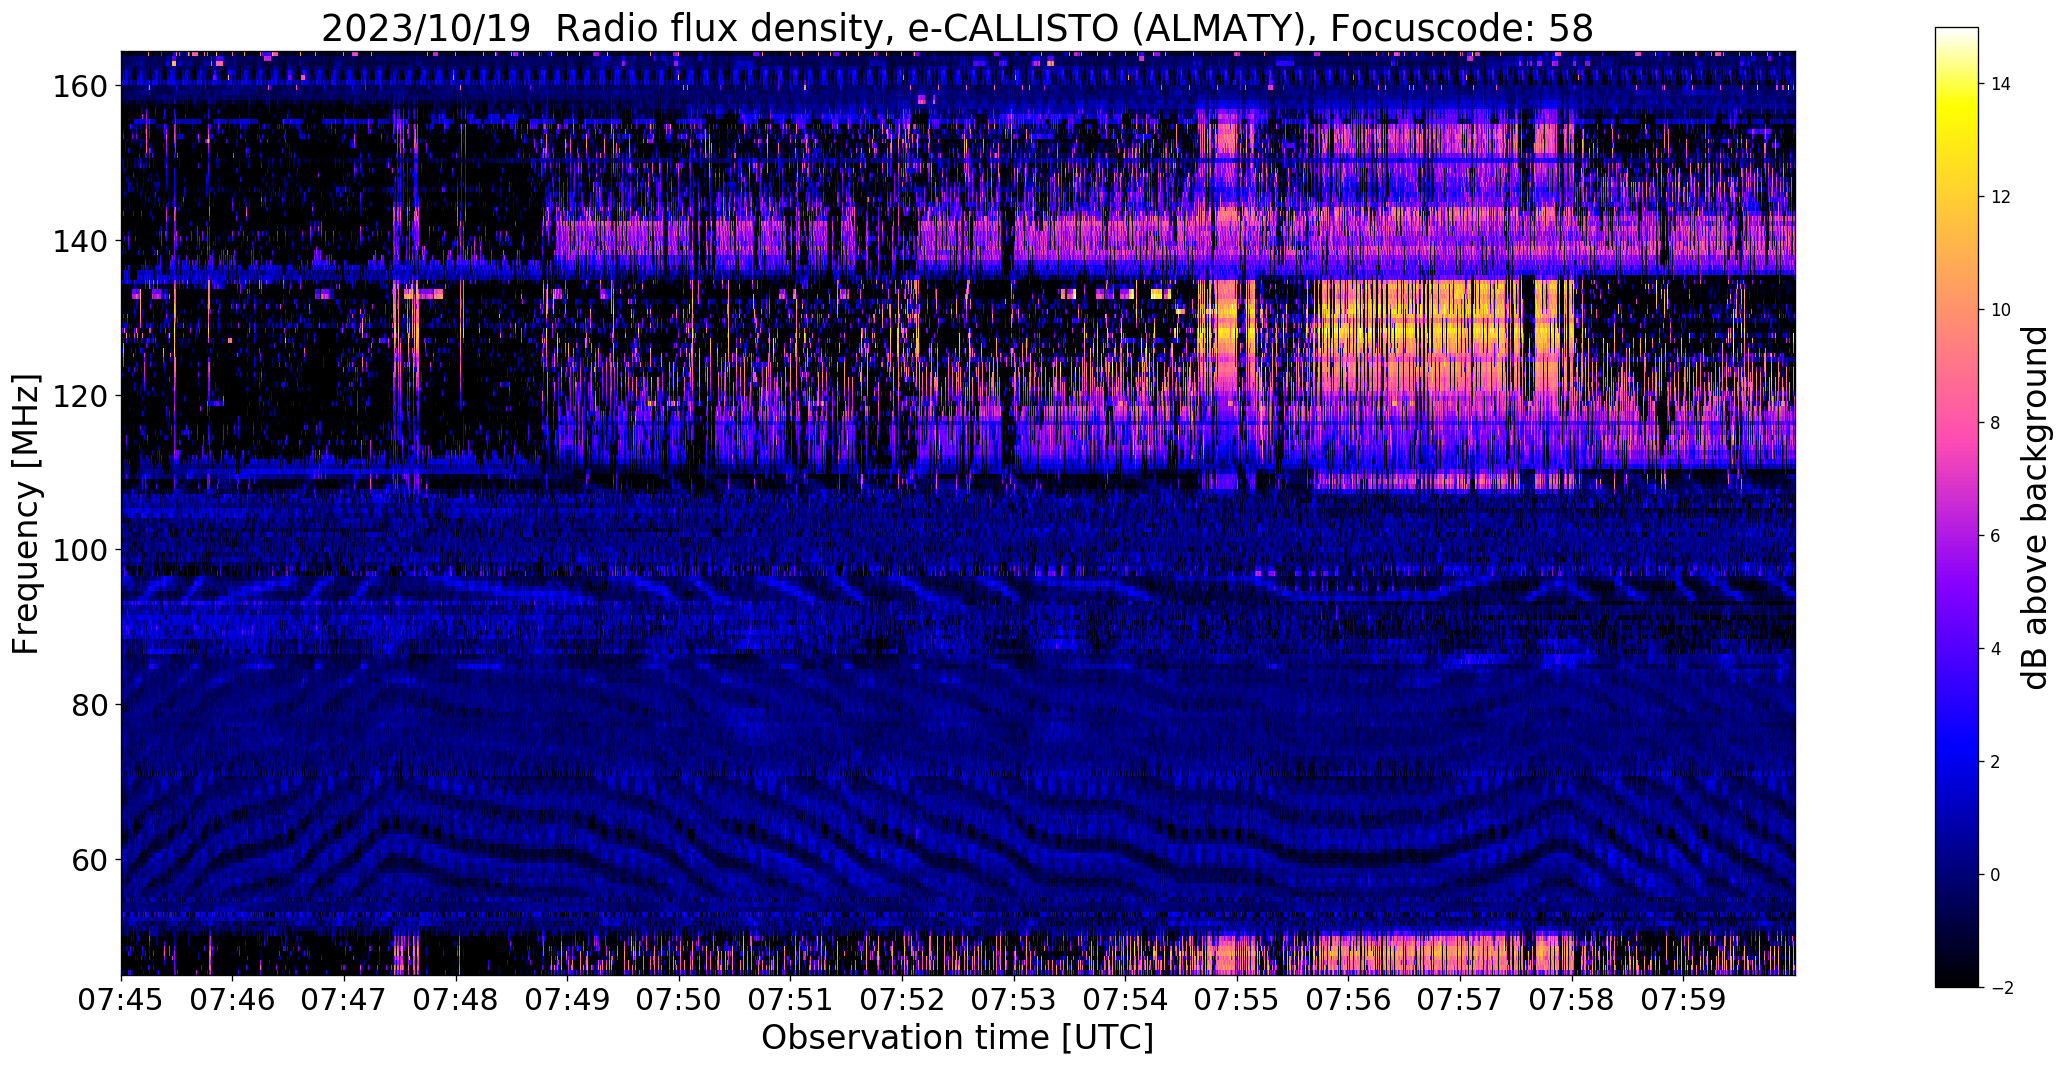Click the 100 frequency tick label
This screenshot has height=1067, width=2066.
point(79,550)
